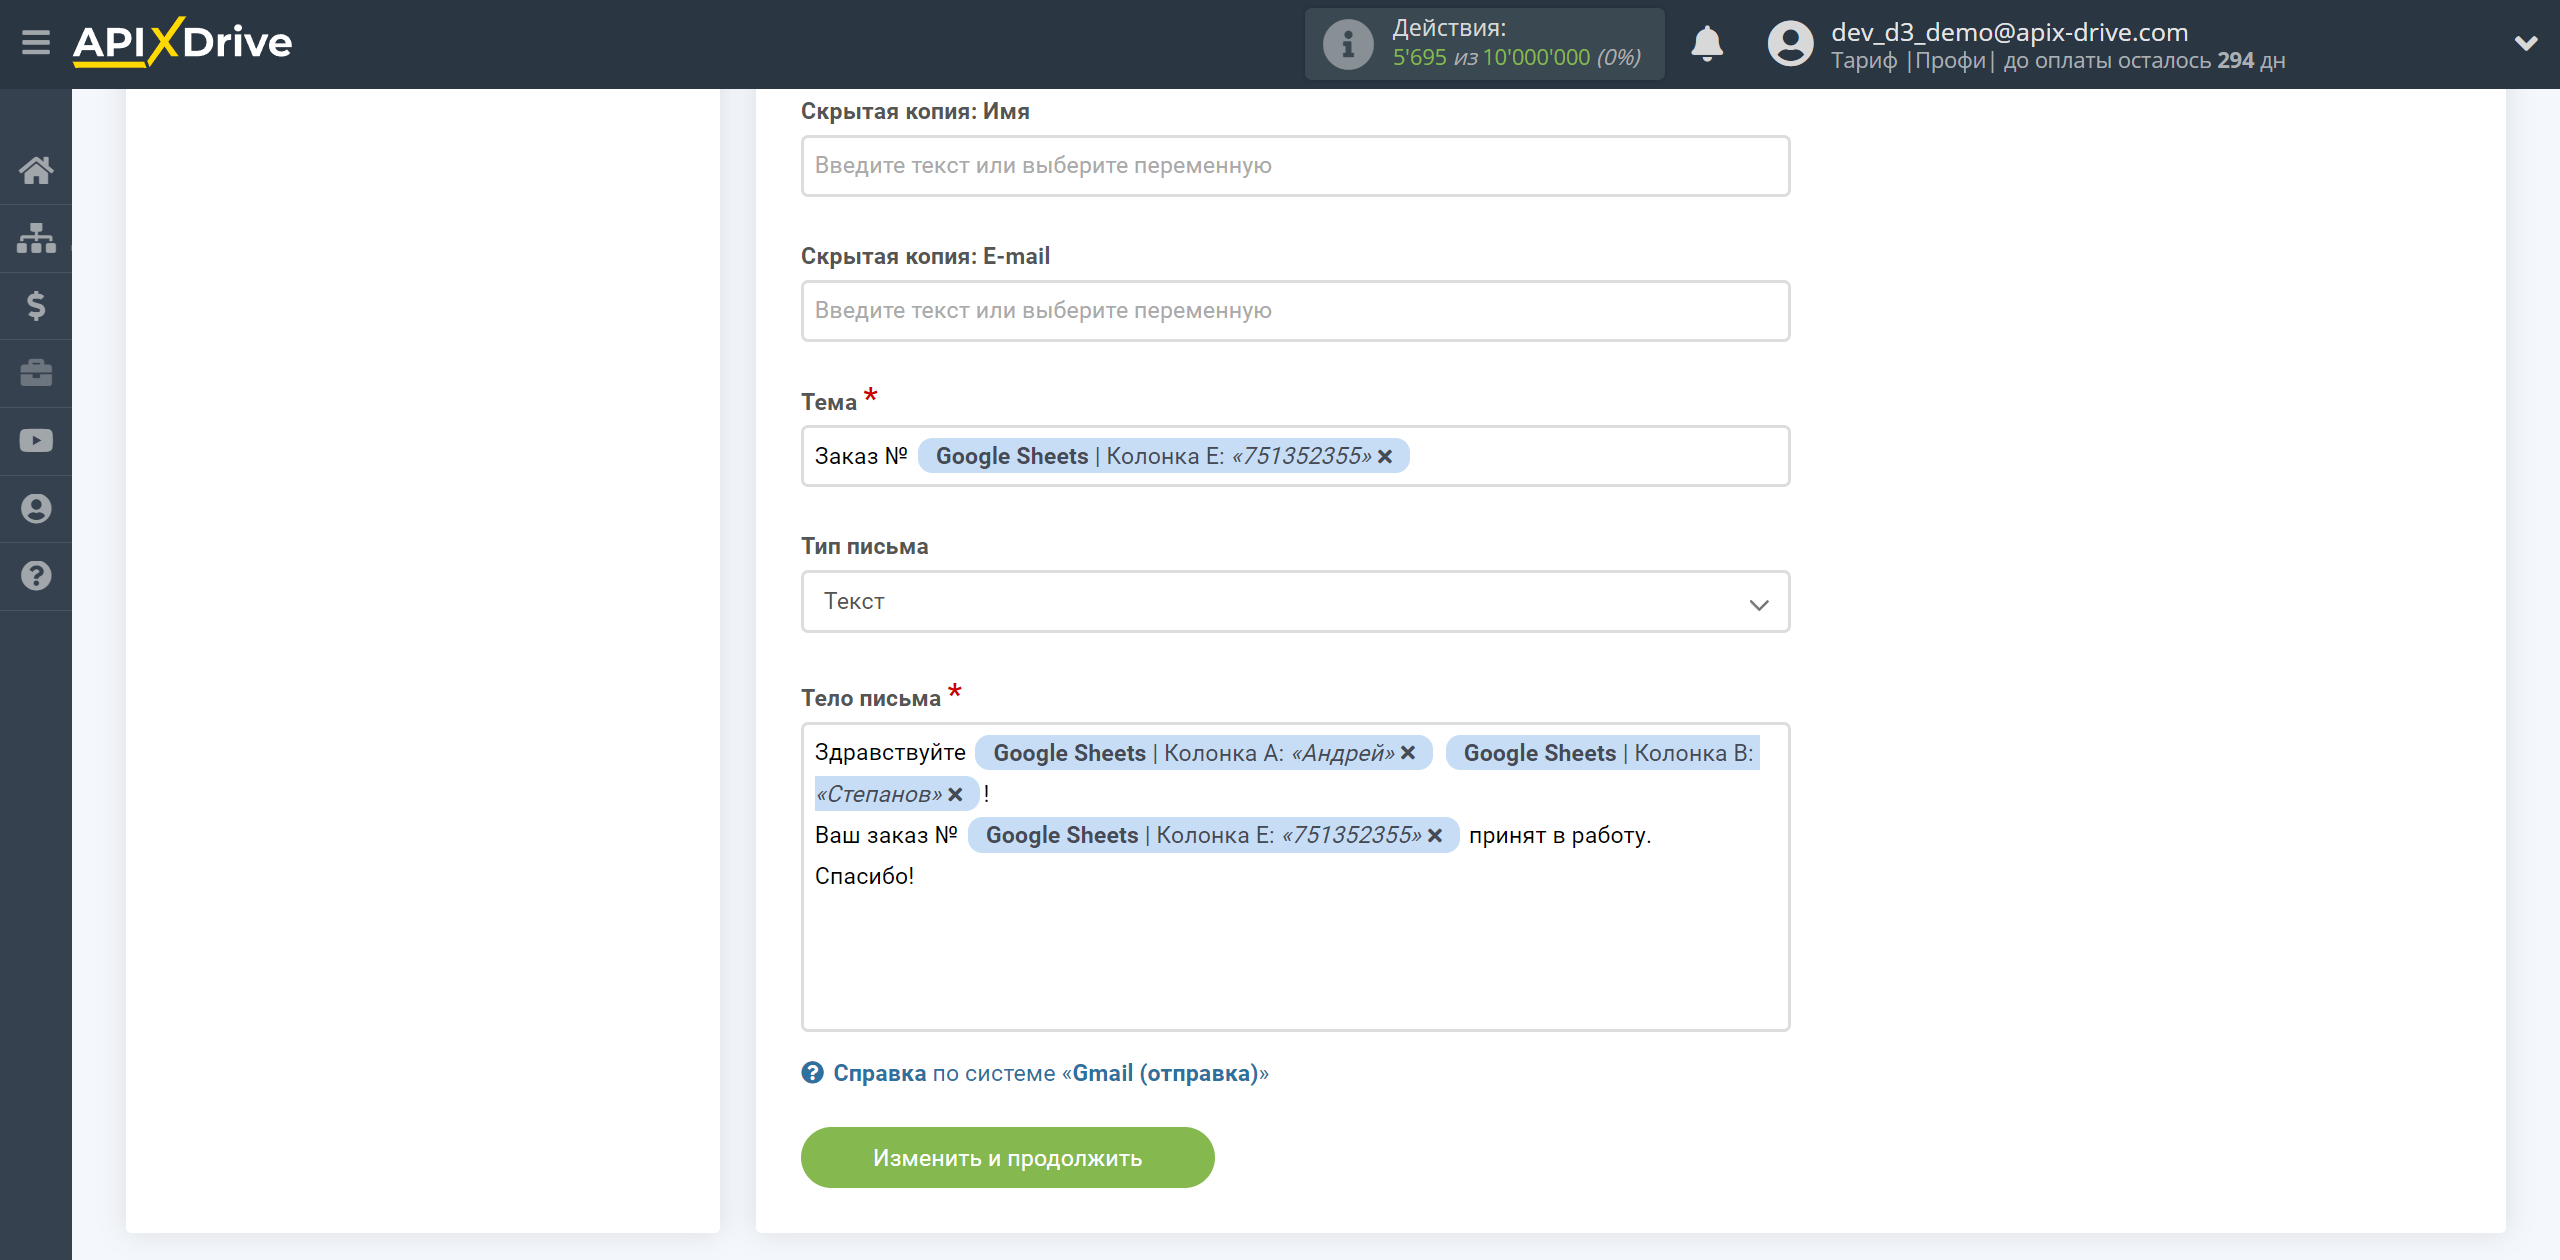
Task: Open the Тип письма dropdown
Action: pyautogui.click(x=1295, y=601)
